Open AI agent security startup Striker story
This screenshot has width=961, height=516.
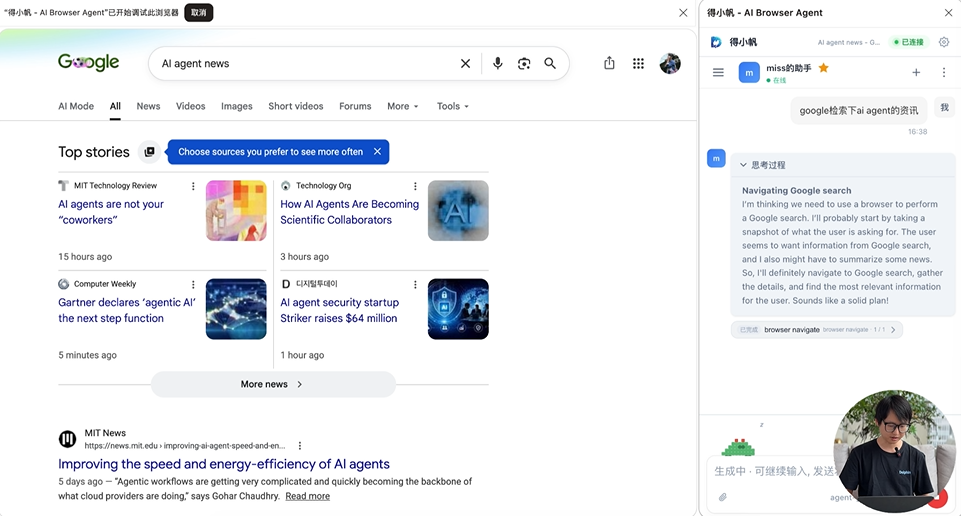(x=340, y=311)
